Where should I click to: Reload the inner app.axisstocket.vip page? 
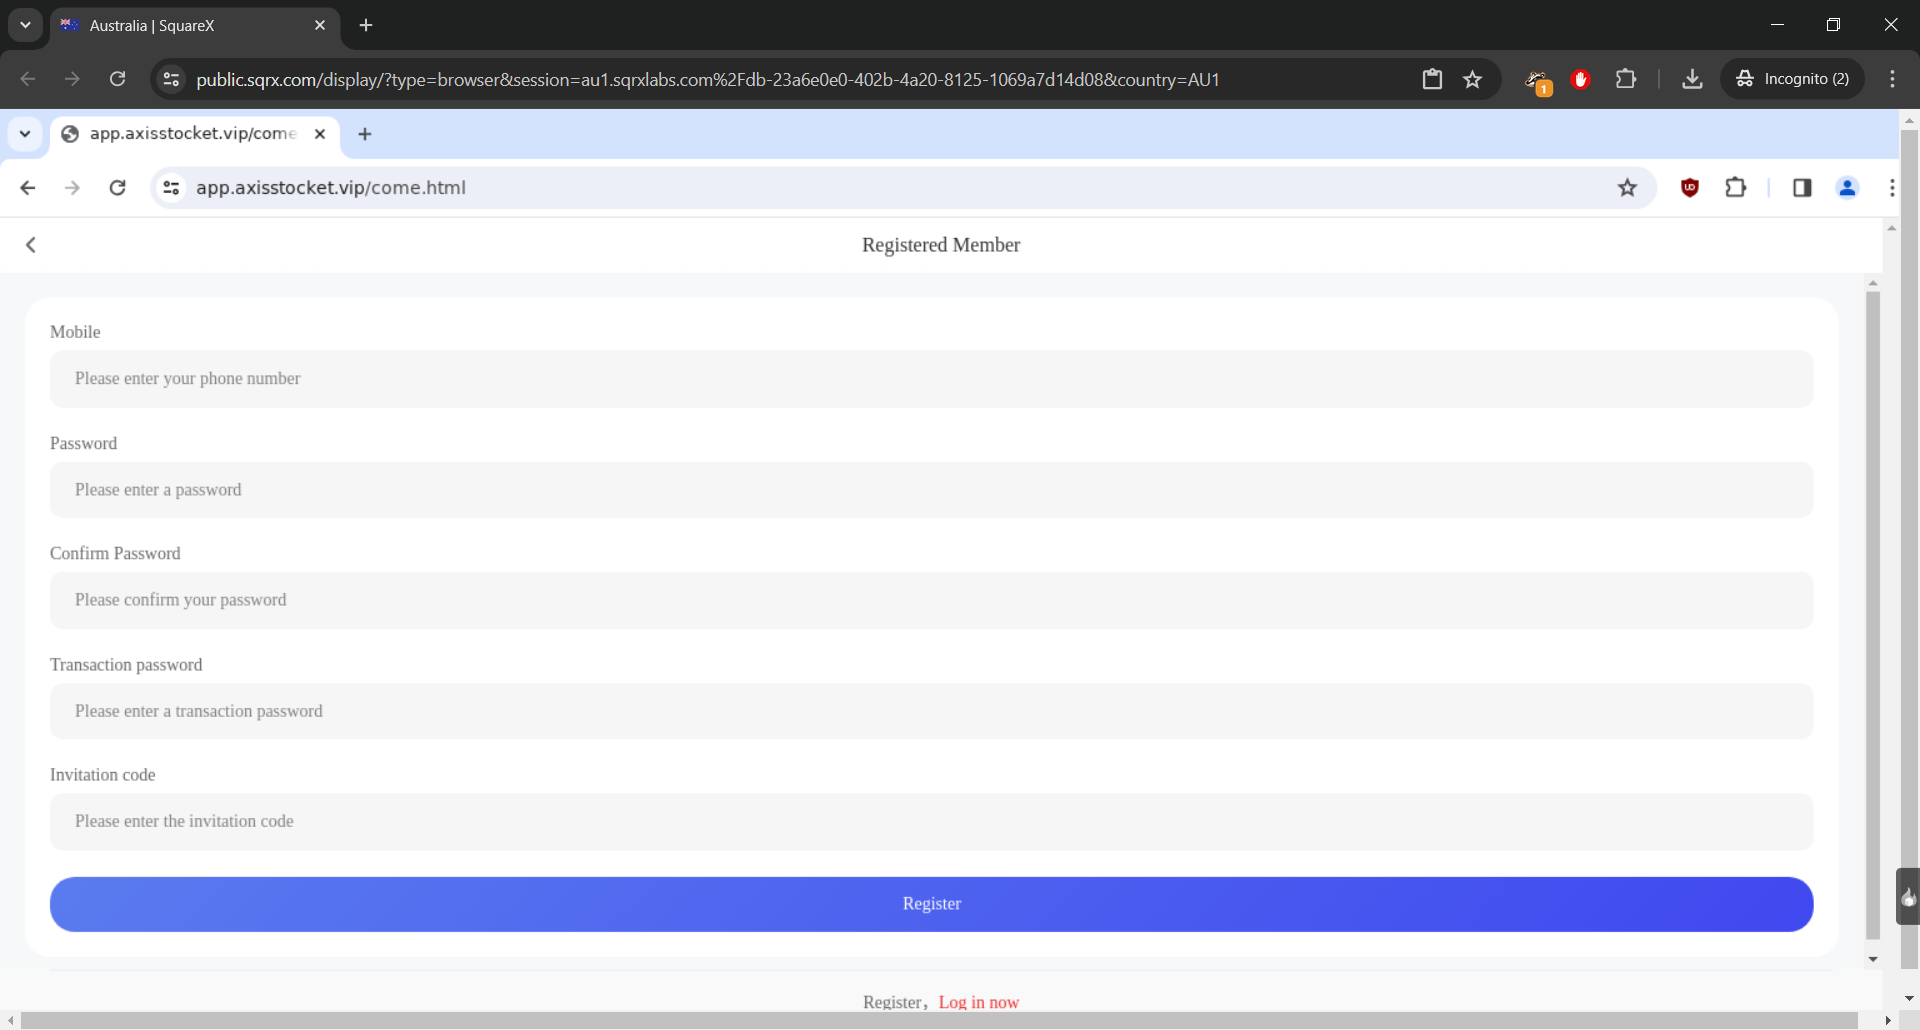coord(117,188)
